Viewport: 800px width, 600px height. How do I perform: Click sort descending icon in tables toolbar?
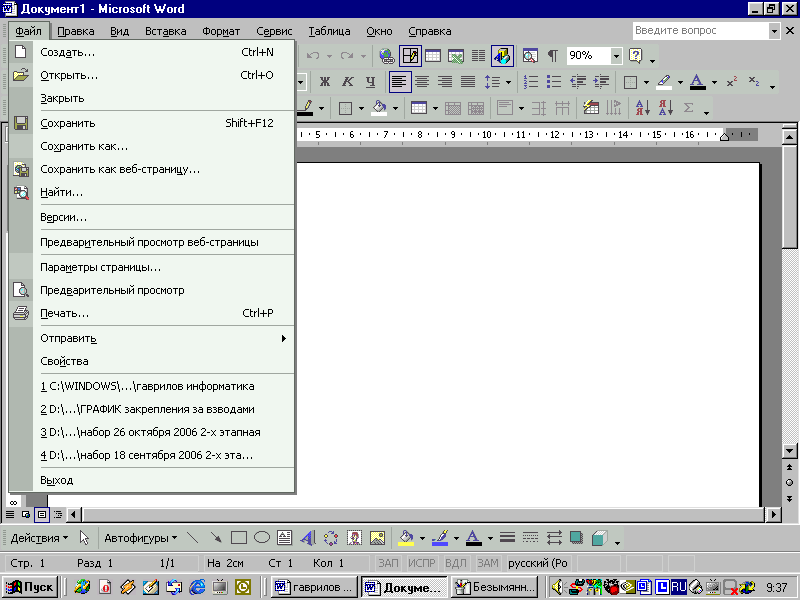(666, 108)
